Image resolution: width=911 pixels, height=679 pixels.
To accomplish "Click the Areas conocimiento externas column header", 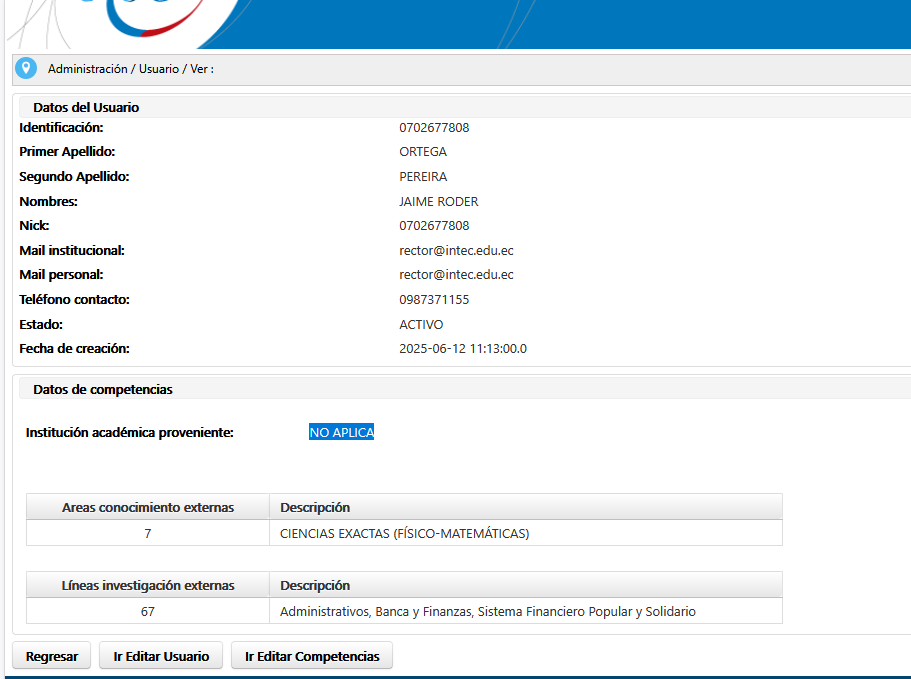I will pyautogui.click(x=148, y=507).
